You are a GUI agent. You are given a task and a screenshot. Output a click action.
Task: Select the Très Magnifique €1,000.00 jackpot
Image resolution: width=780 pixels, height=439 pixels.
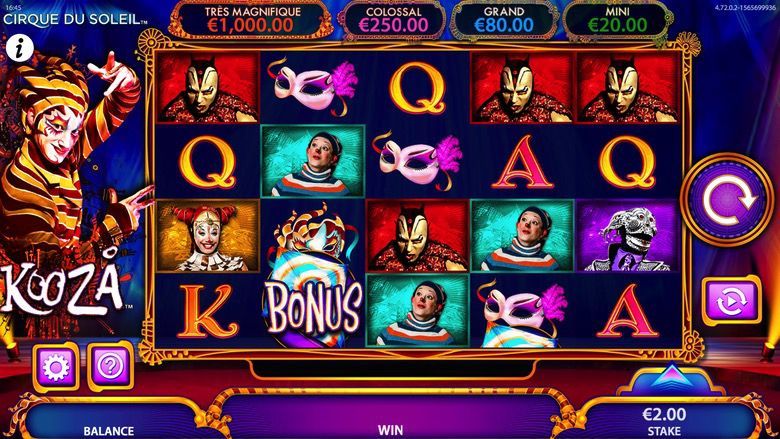click(x=250, y=20)
